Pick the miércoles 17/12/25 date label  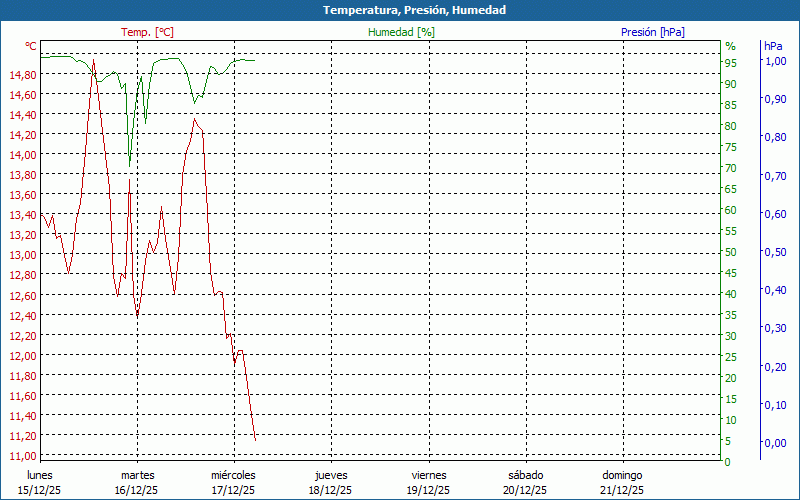coord(233,482)
